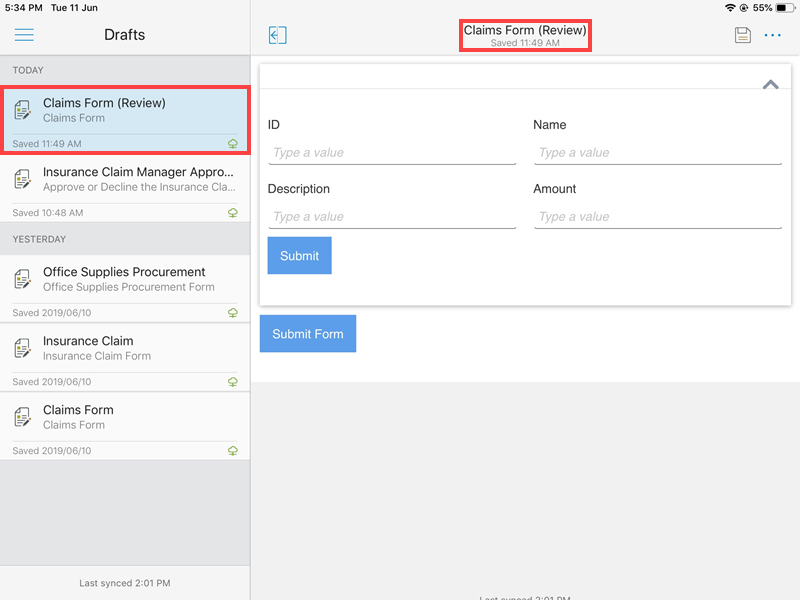Open the Insurance Claim draft

pyautogui.click(x=125, y=357)
